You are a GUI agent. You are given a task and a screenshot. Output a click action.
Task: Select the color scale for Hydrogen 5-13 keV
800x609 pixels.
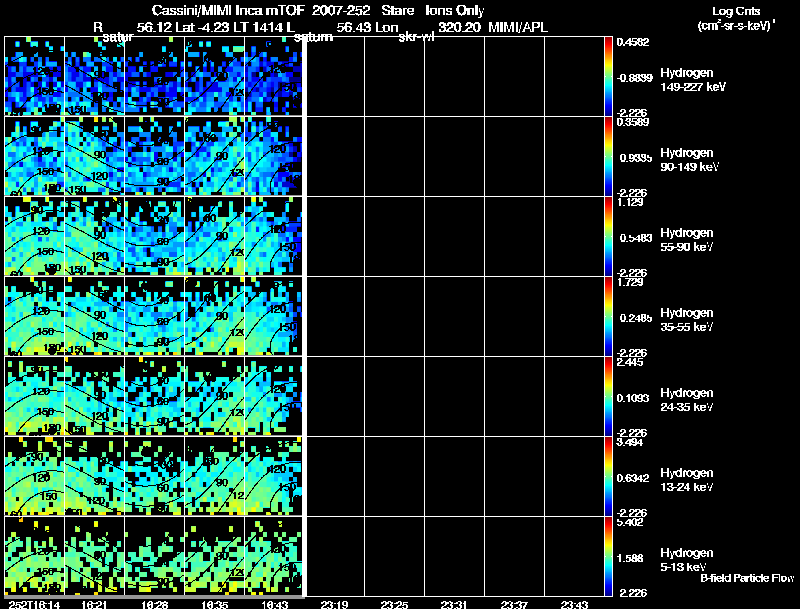pyautogui.click(x=609, y=556)
